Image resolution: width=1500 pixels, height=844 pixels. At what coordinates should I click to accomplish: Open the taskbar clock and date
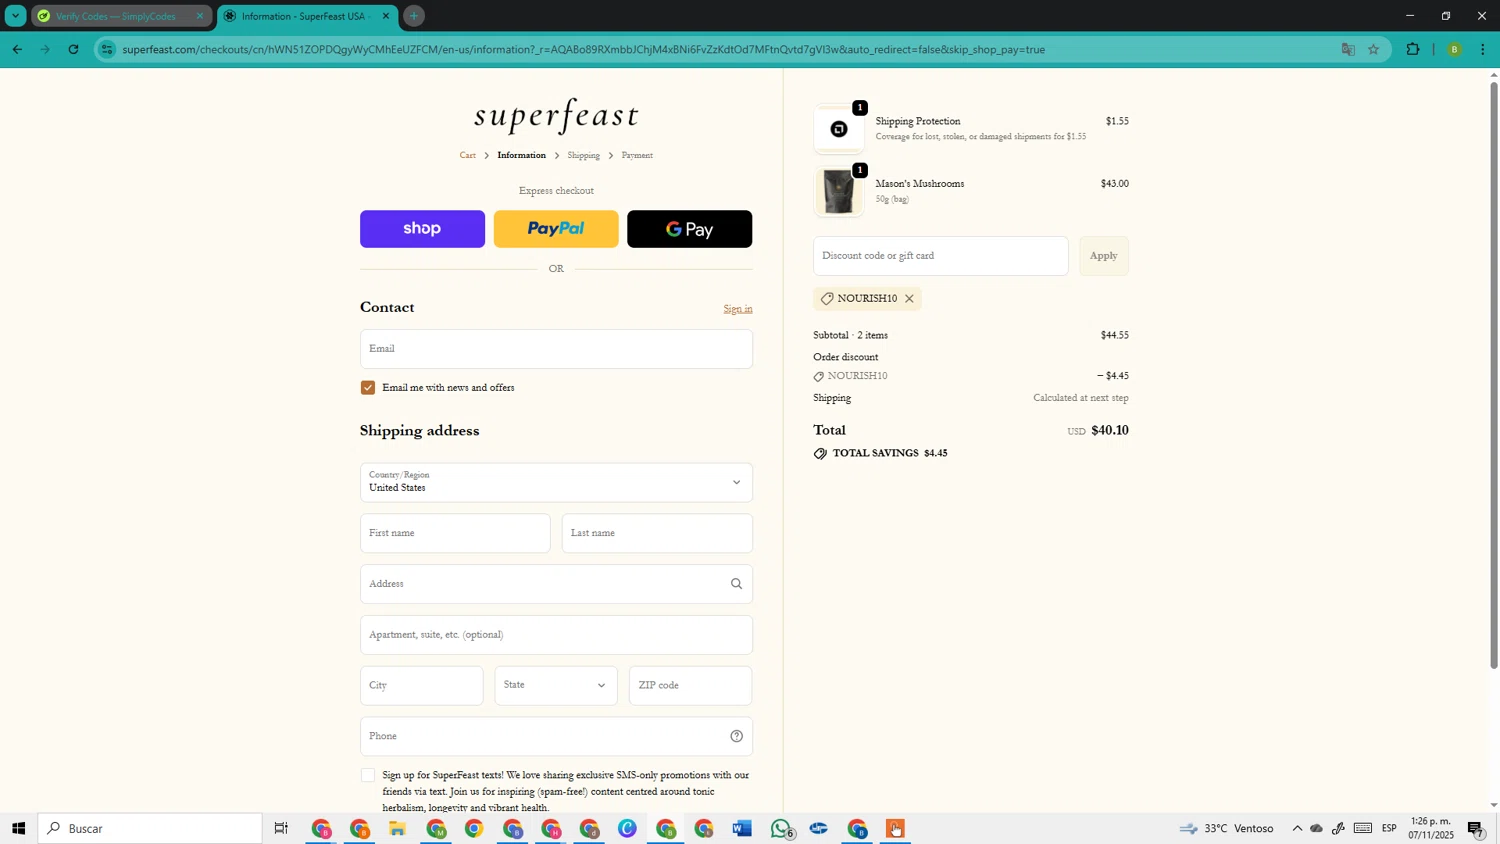[1430, 829]
